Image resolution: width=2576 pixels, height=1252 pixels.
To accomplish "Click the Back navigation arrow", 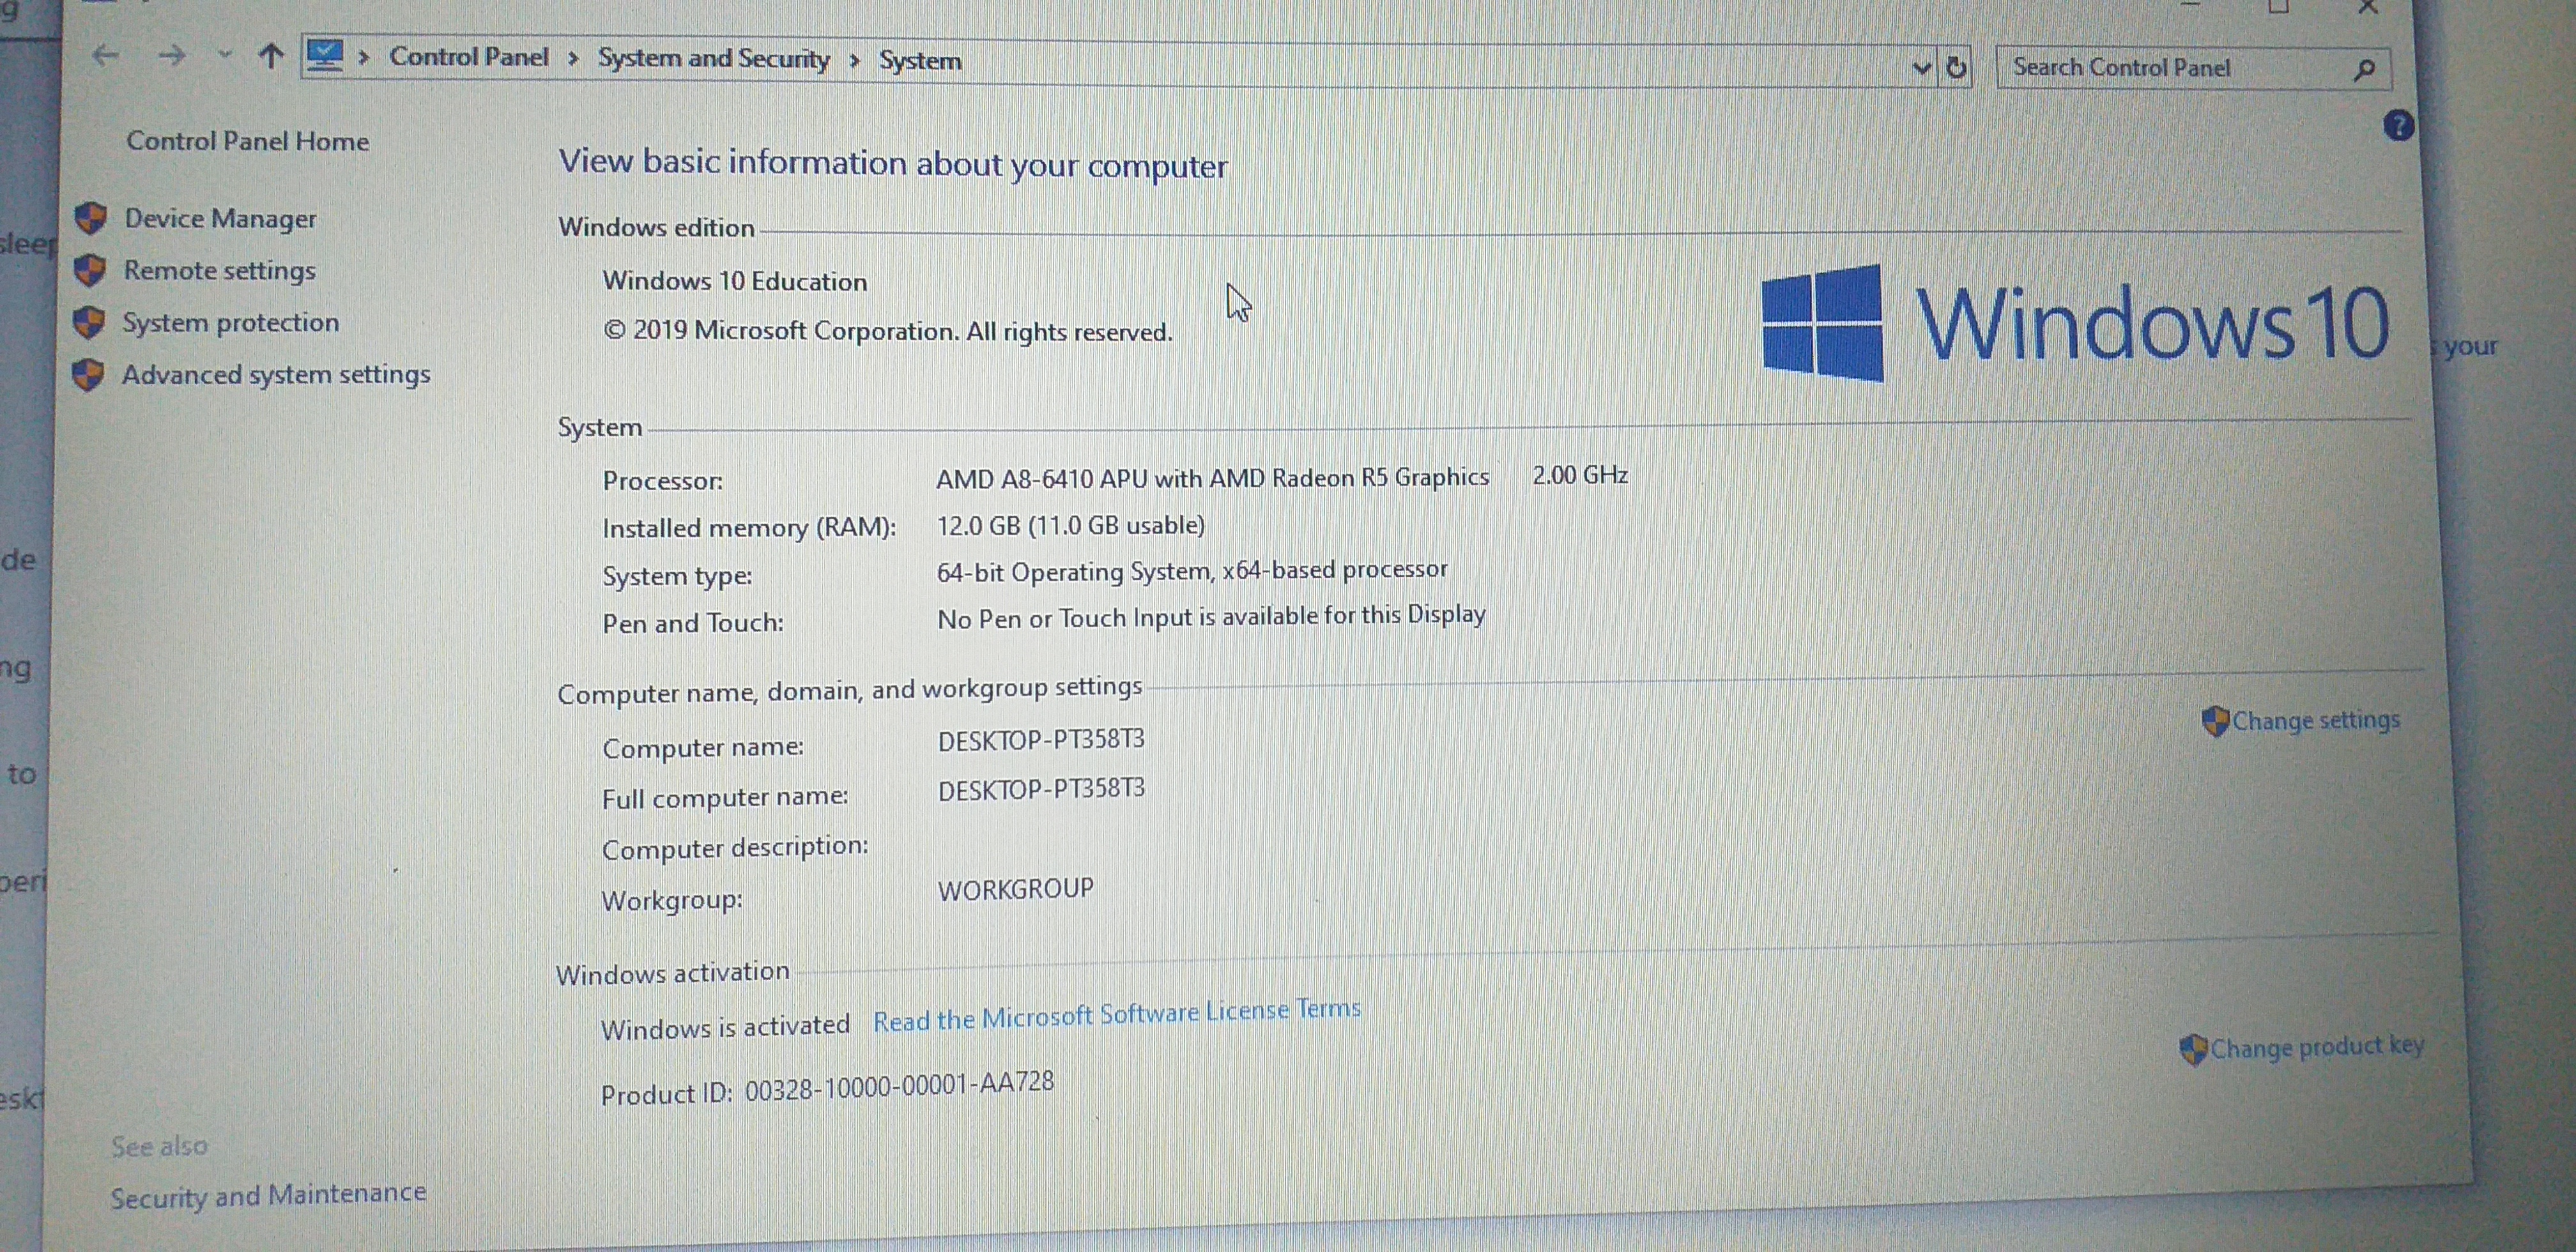I will (x=105, y=55).
